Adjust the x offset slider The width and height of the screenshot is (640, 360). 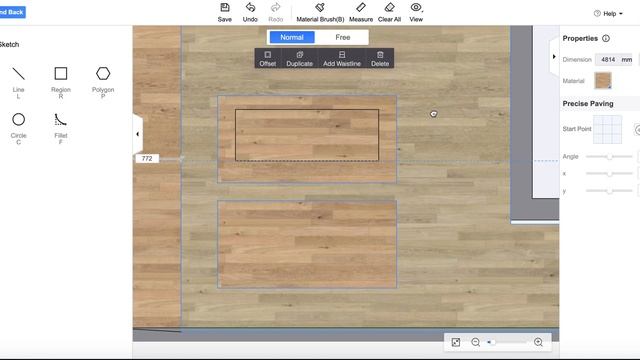[609, 173]
